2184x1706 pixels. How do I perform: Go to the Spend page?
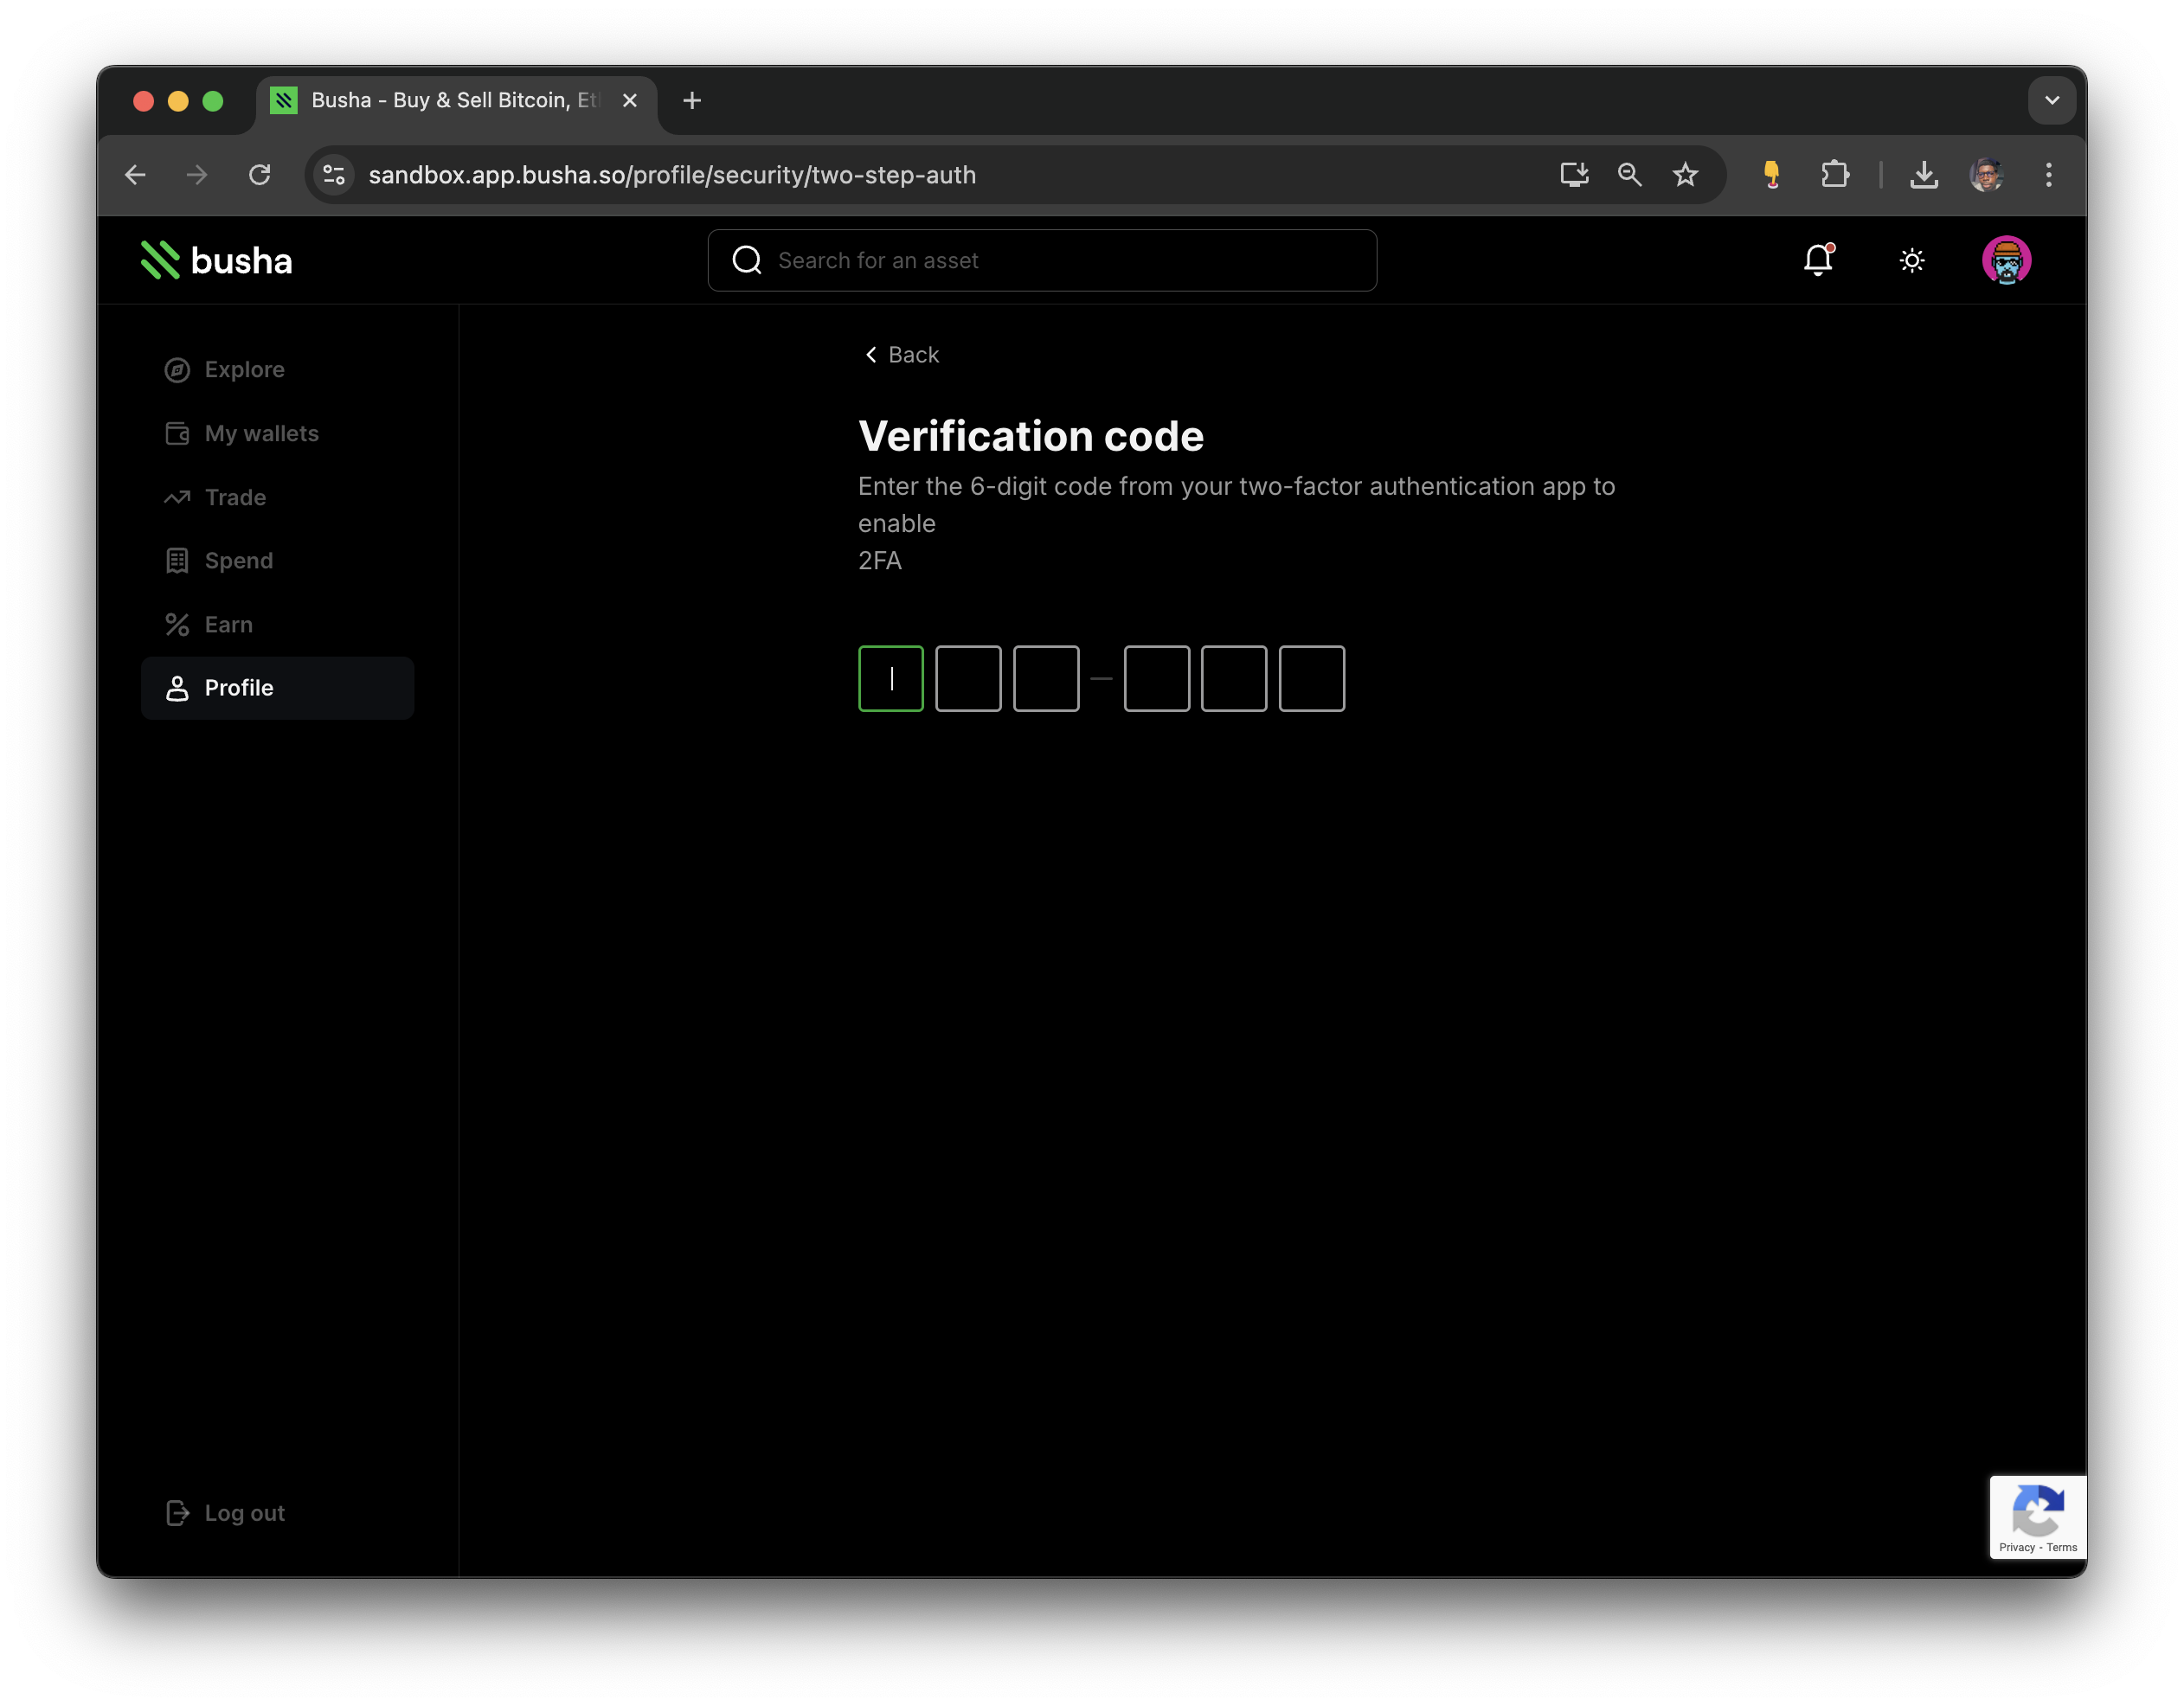tap(238, 560)
